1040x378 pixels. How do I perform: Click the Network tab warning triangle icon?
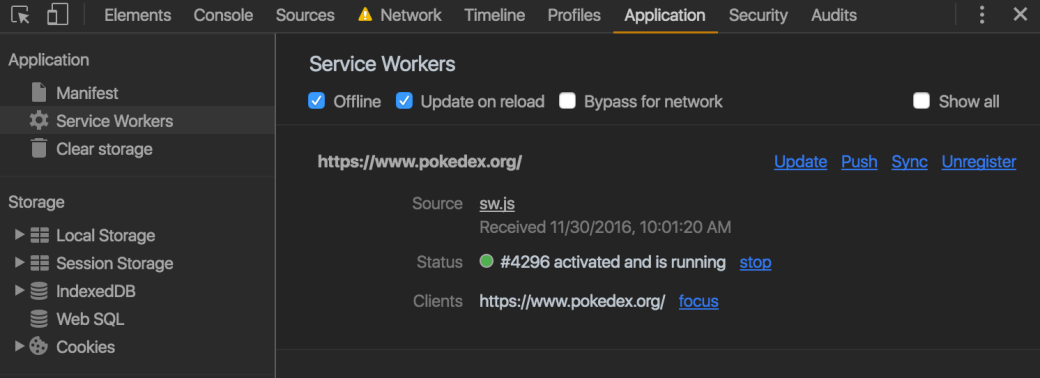(x=365, y=15)
